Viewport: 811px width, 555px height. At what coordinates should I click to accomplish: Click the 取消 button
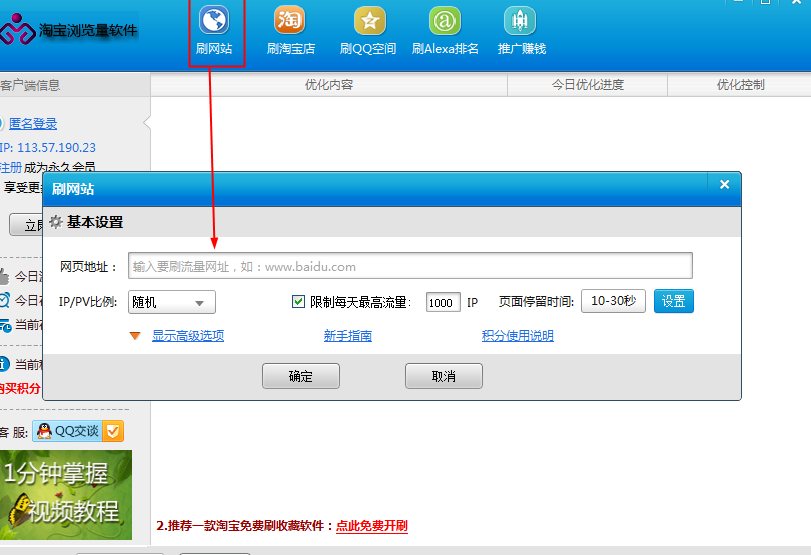[444, 376]
